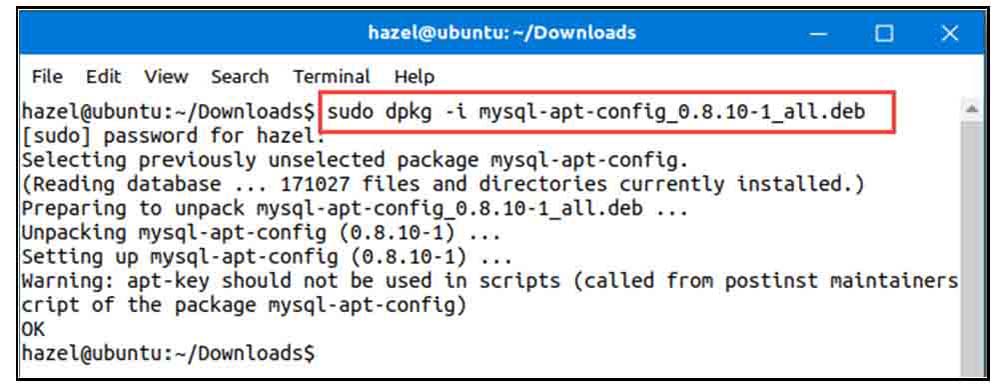The height and width of the screenshot is (391, 1000).
Task: Open the Search menu
Action: [x=240, y=77]
